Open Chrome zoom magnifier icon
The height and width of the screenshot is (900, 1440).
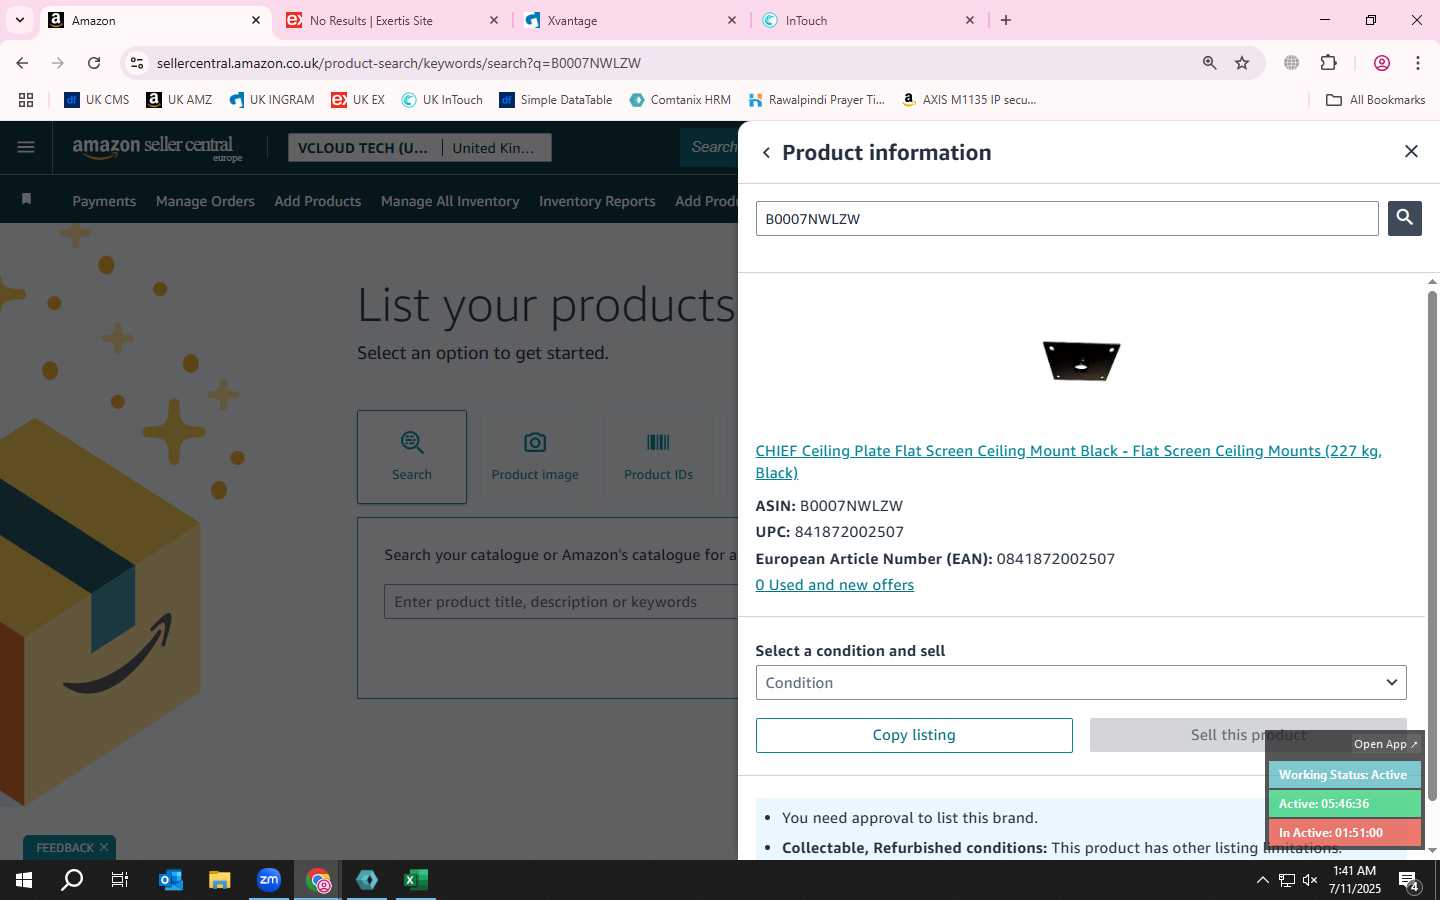coord(1210,63)
